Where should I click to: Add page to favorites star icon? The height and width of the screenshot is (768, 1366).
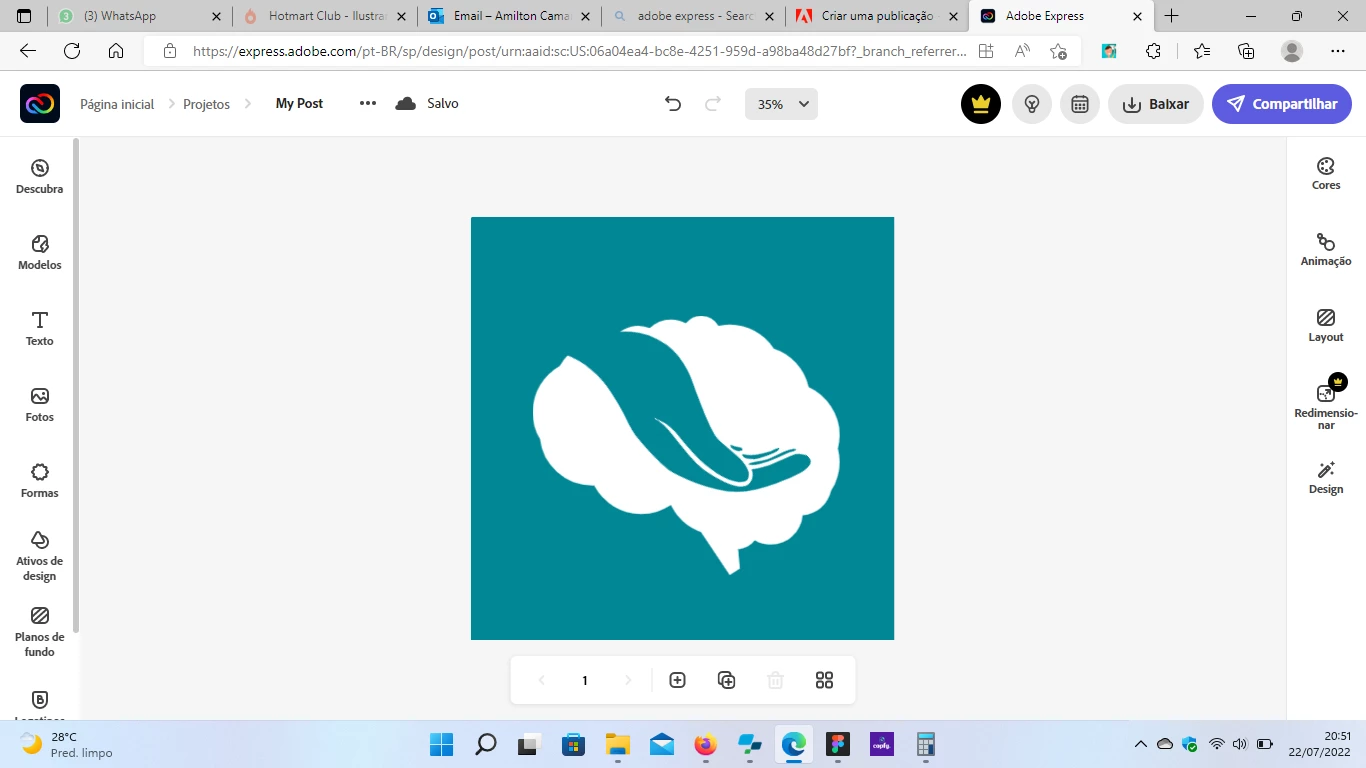[1059, 51]
